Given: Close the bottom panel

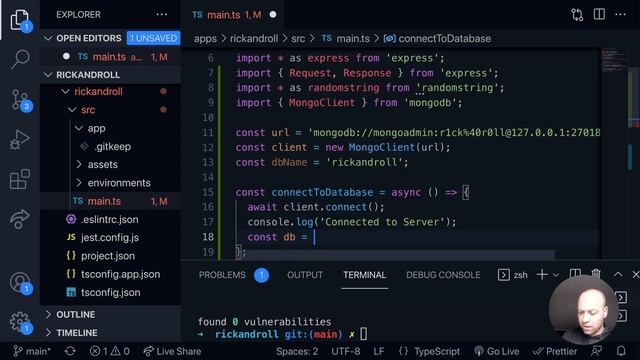Looking at the screenshot, I should pos(636,275).
